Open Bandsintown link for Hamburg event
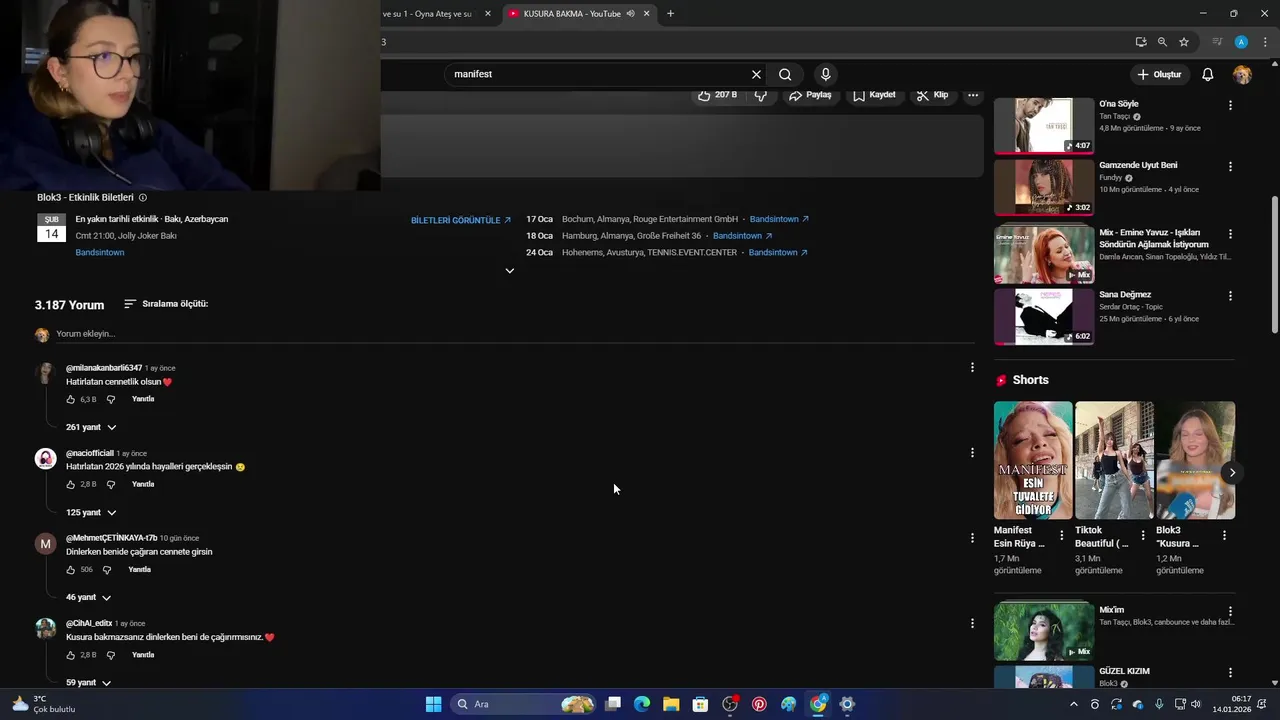Screen dimensions: 1280x720 point(742,236)
